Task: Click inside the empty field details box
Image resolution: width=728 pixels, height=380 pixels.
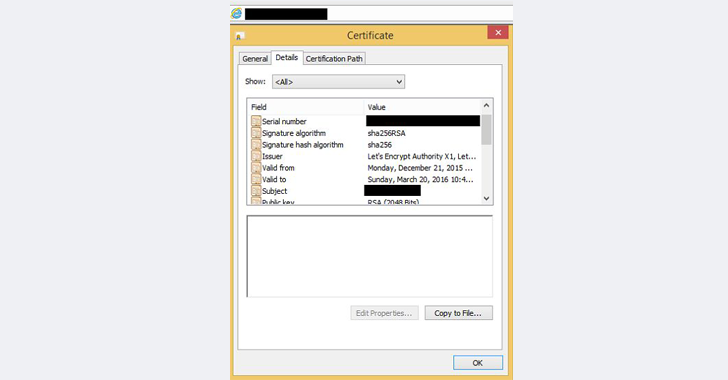Action: coord(370,256)
